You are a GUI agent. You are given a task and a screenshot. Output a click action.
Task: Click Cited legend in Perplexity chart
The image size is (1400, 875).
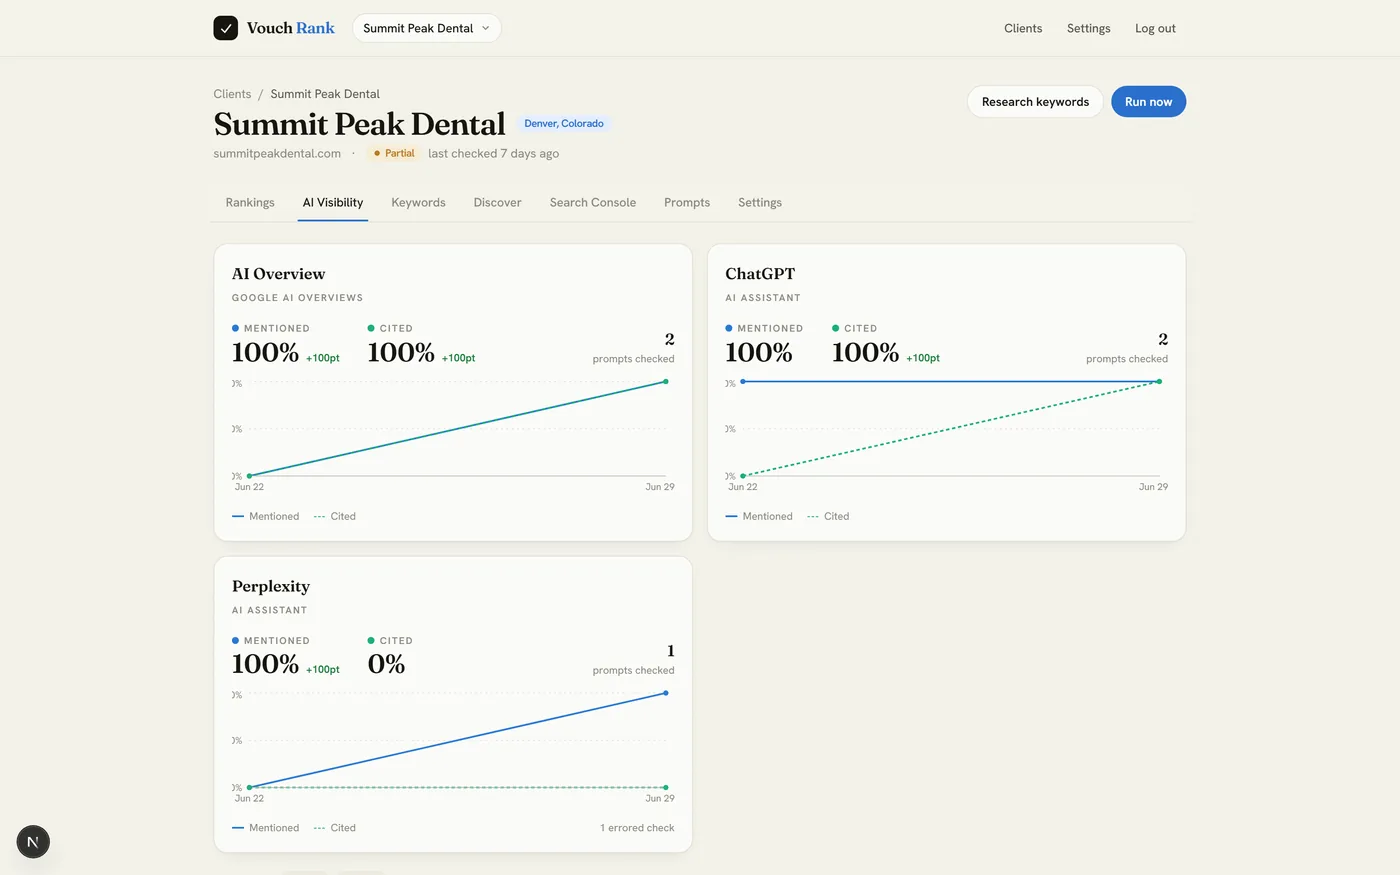[x=335, y=828]
